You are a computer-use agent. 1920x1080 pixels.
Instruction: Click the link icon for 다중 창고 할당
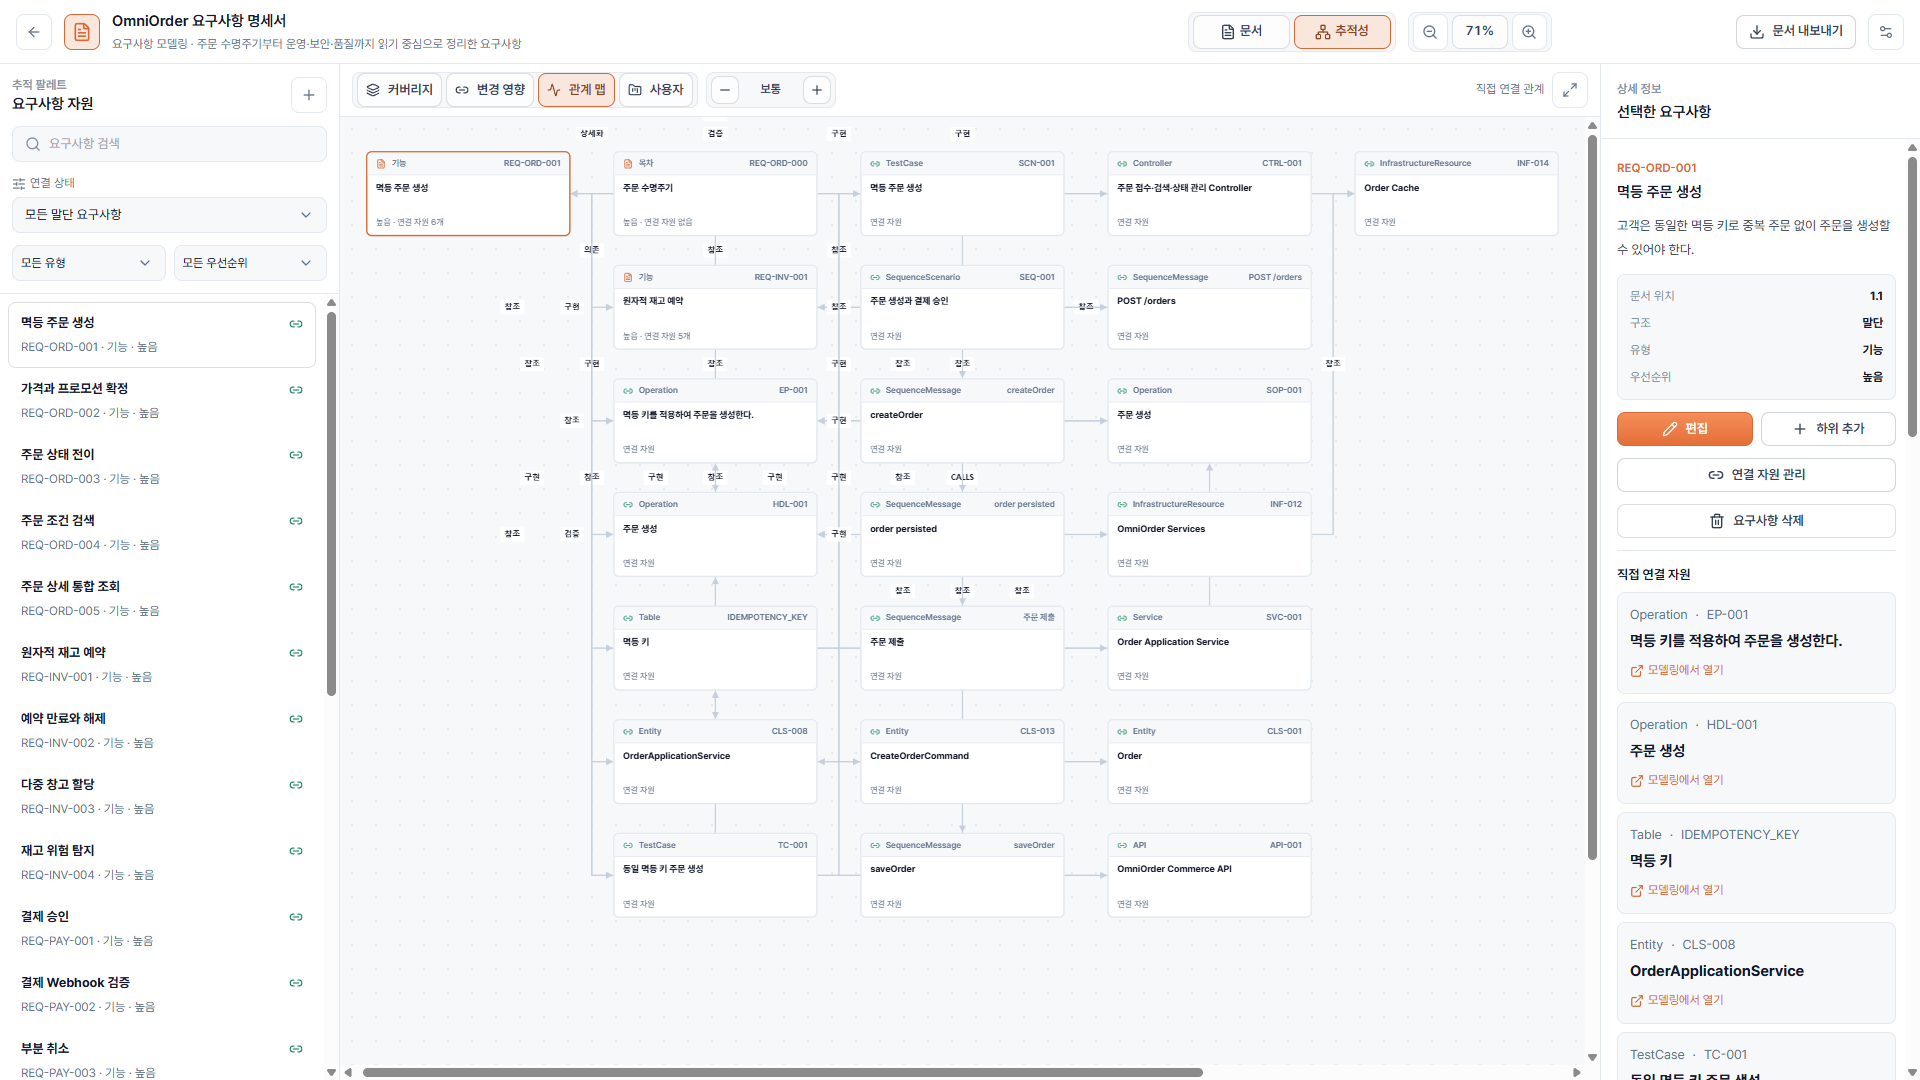click(x=296, y=785)
